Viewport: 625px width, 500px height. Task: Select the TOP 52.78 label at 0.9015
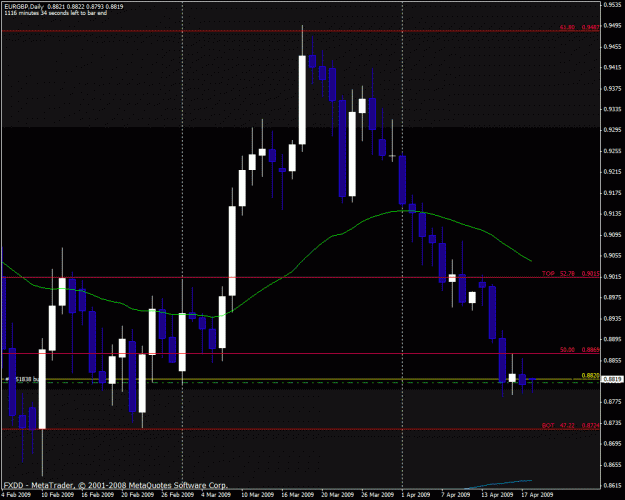pyautogui.click(x=570, y=274)
